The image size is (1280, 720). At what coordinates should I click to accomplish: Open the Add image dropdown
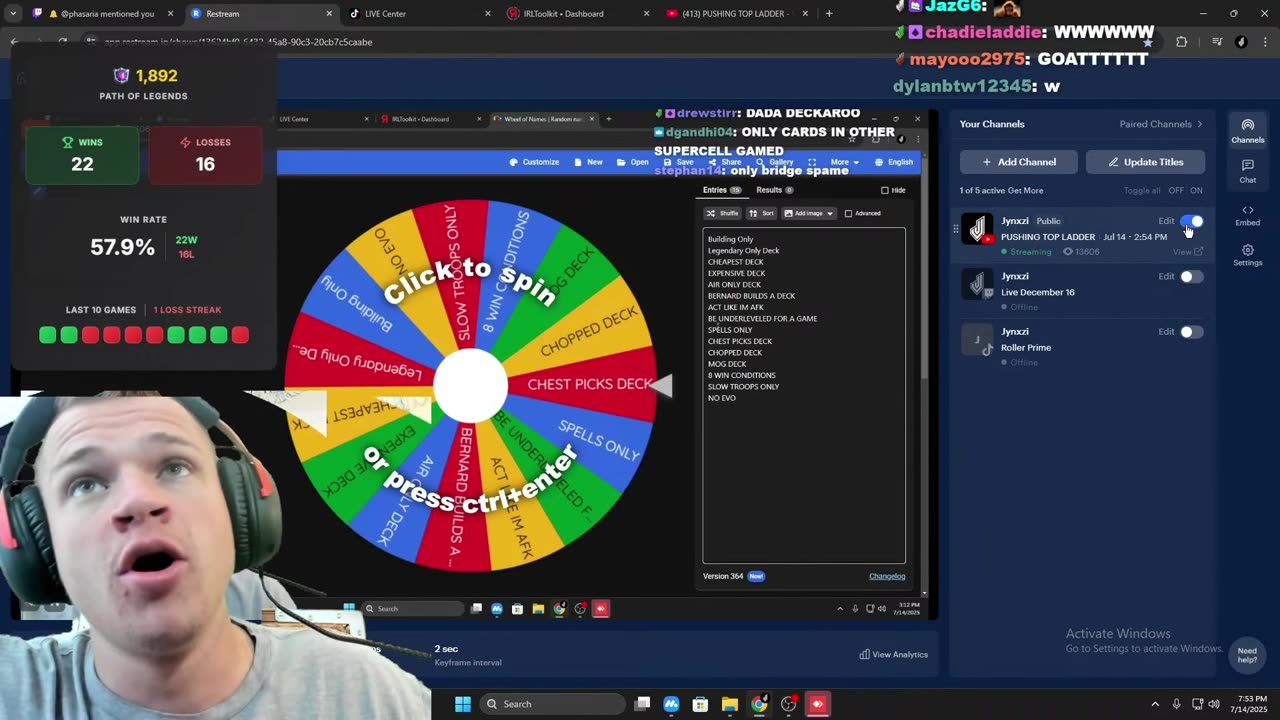[809, 213]
